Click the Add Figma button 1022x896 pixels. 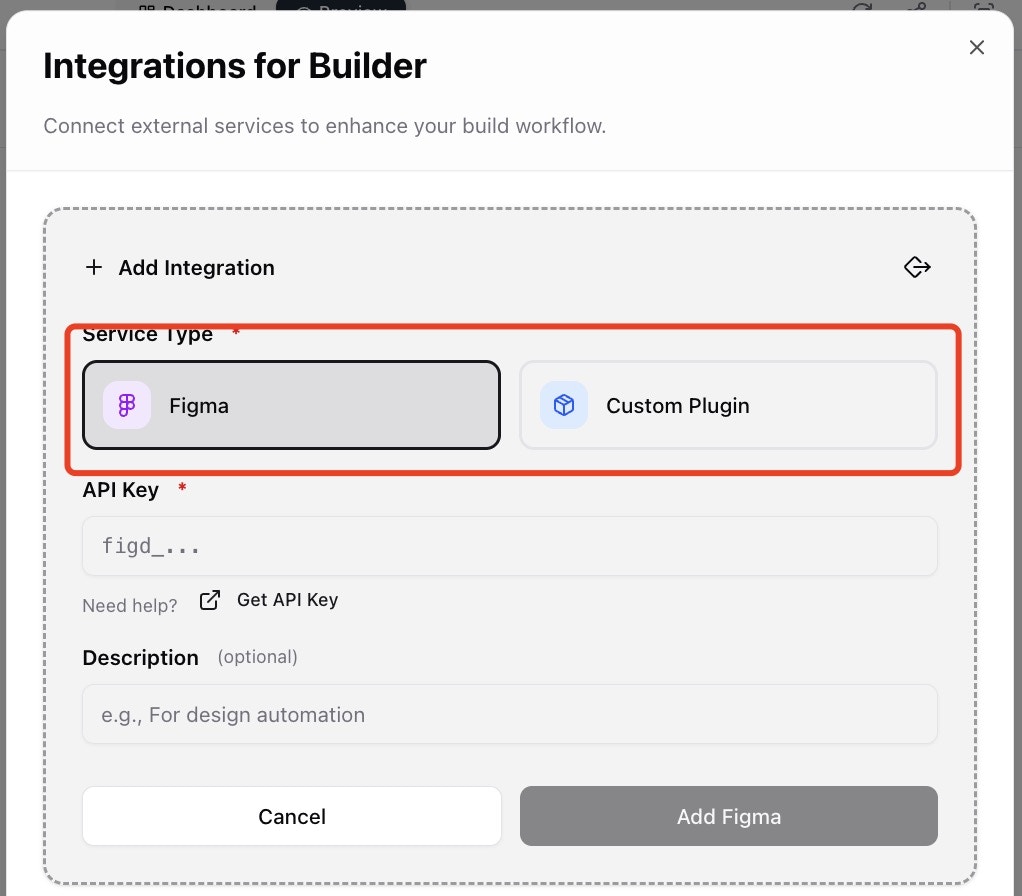[x=729, y=816]
